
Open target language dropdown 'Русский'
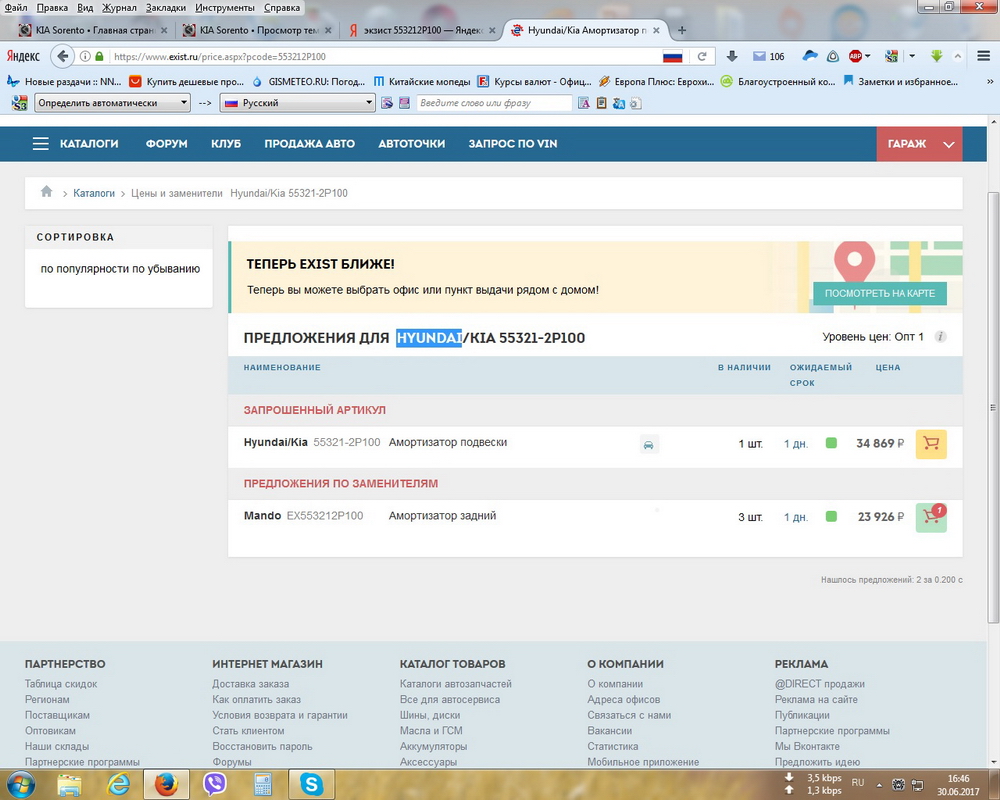(297, 103)
